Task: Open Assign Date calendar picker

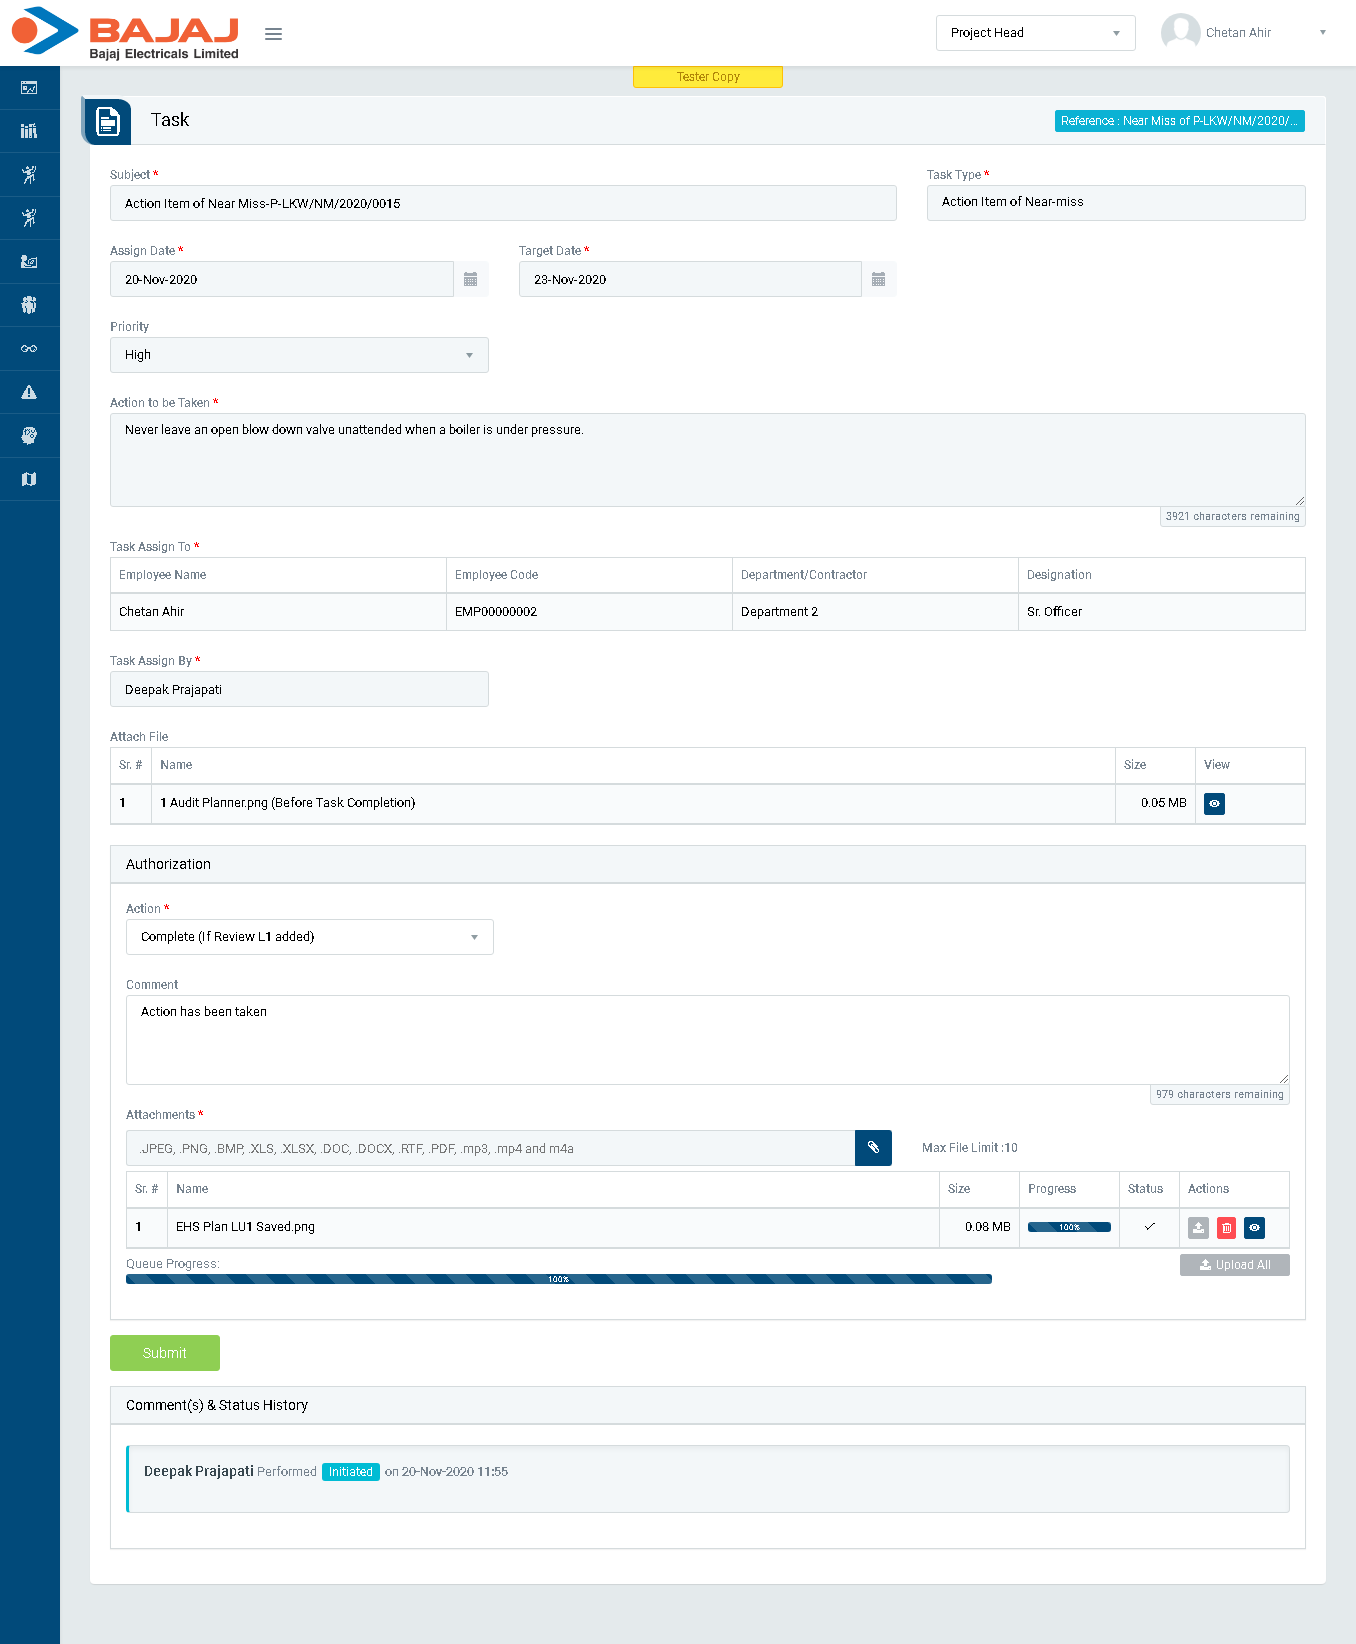Action: pyautogui.click(x=471, y=279)
